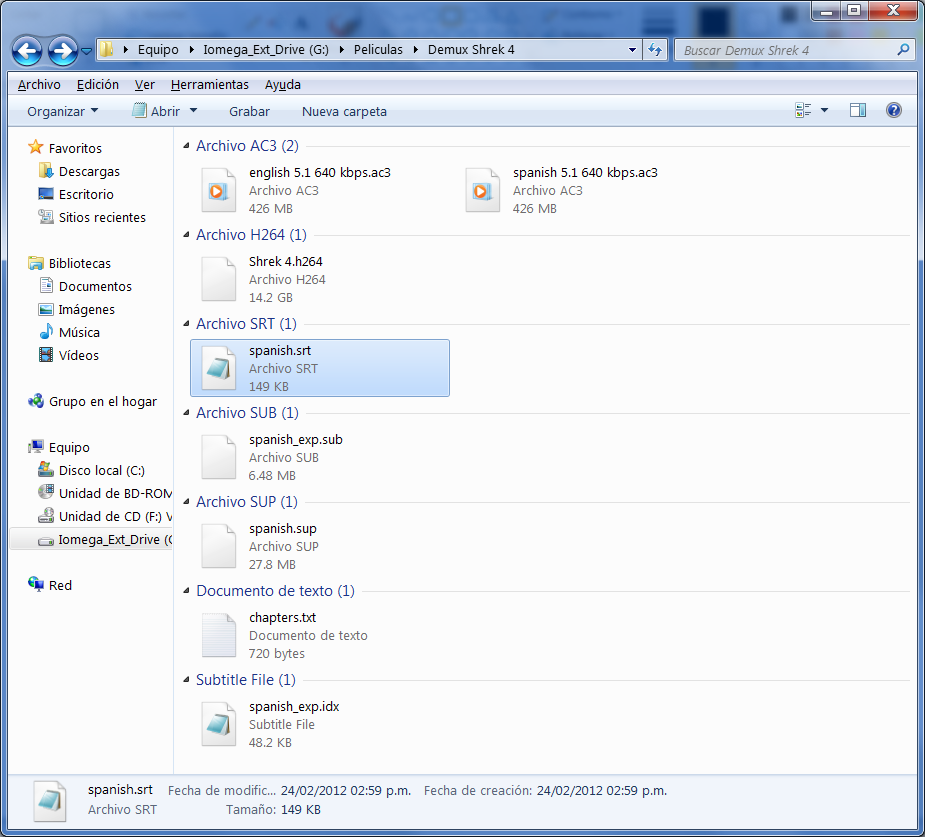Image resolution: width=925 pixels, height=837 pixels.
Task: Select the Shrek 4.h264 file icon
Action: point(219,279)
